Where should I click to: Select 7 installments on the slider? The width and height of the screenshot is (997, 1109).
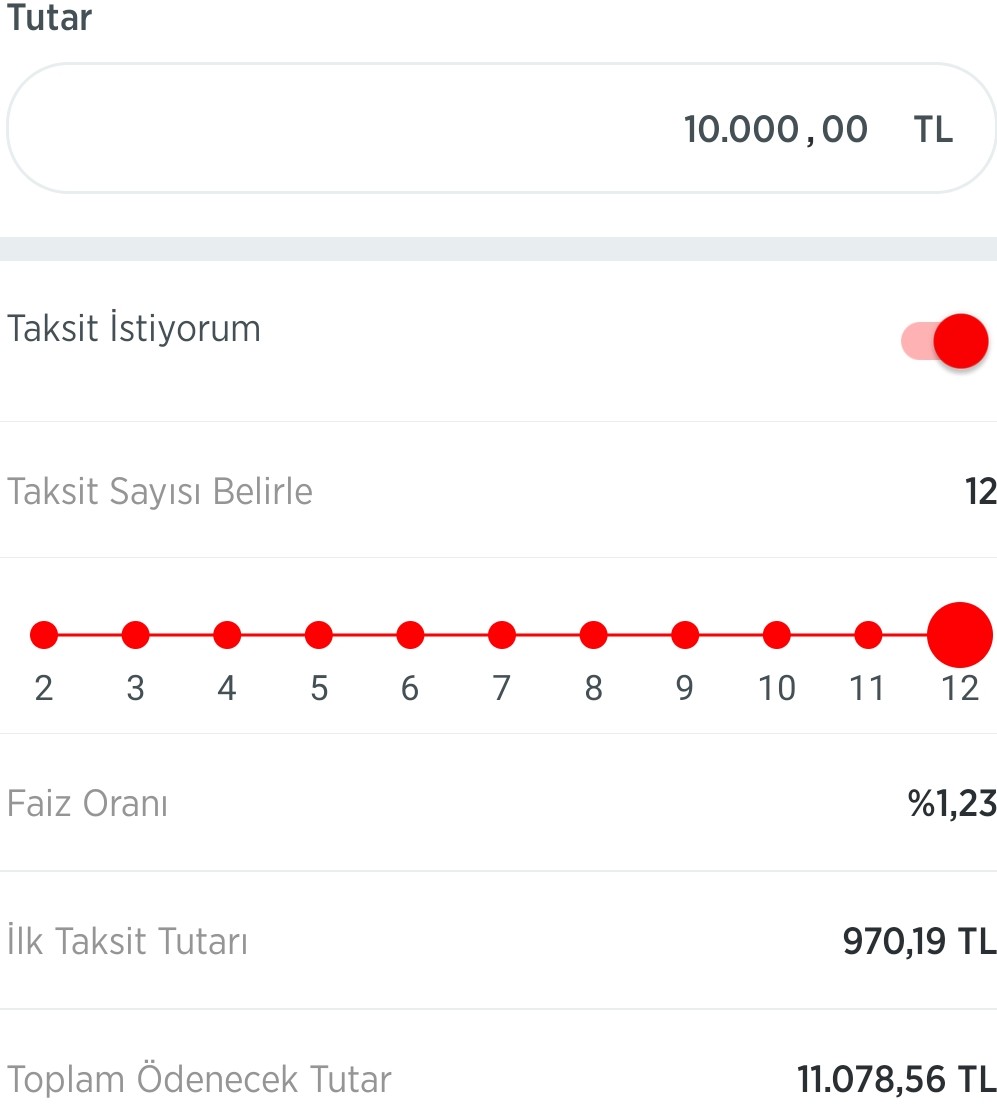click(x=501, y=635)
